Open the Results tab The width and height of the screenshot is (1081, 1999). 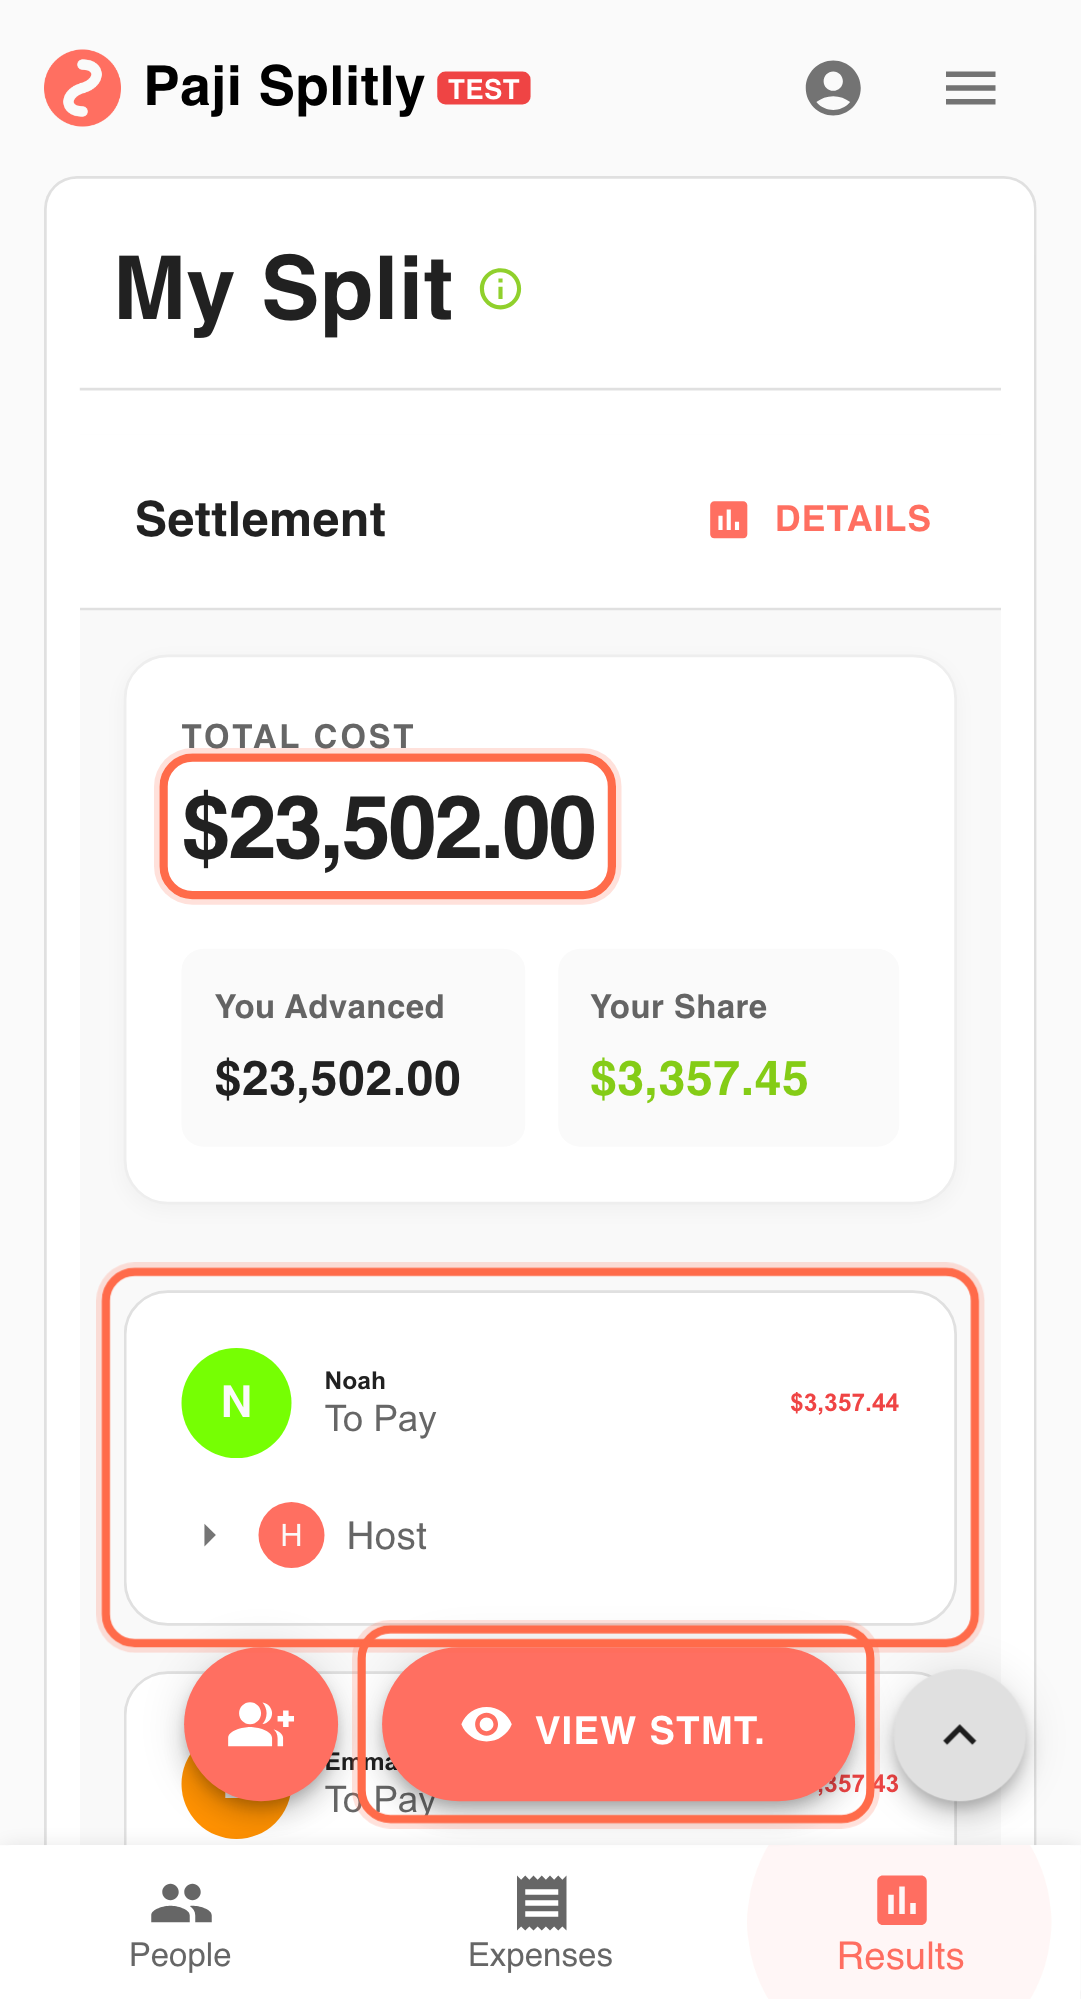coord(900,1924)
